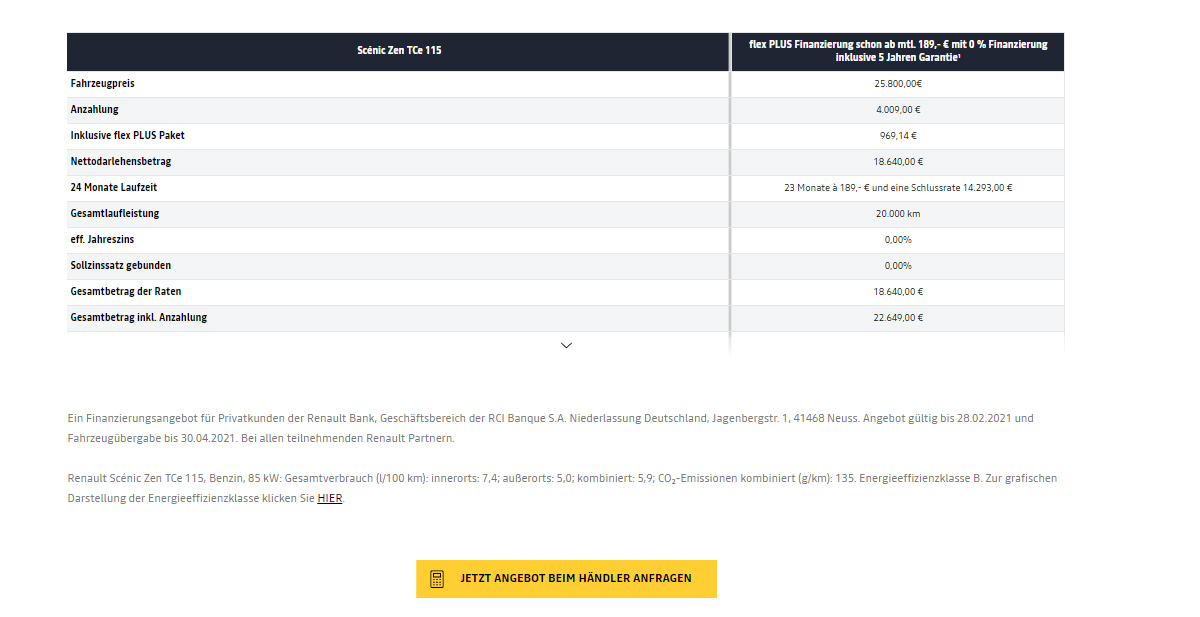
Task: Select the 'Scénic Zen TCe 115' table header
Action: click(398, 51)
